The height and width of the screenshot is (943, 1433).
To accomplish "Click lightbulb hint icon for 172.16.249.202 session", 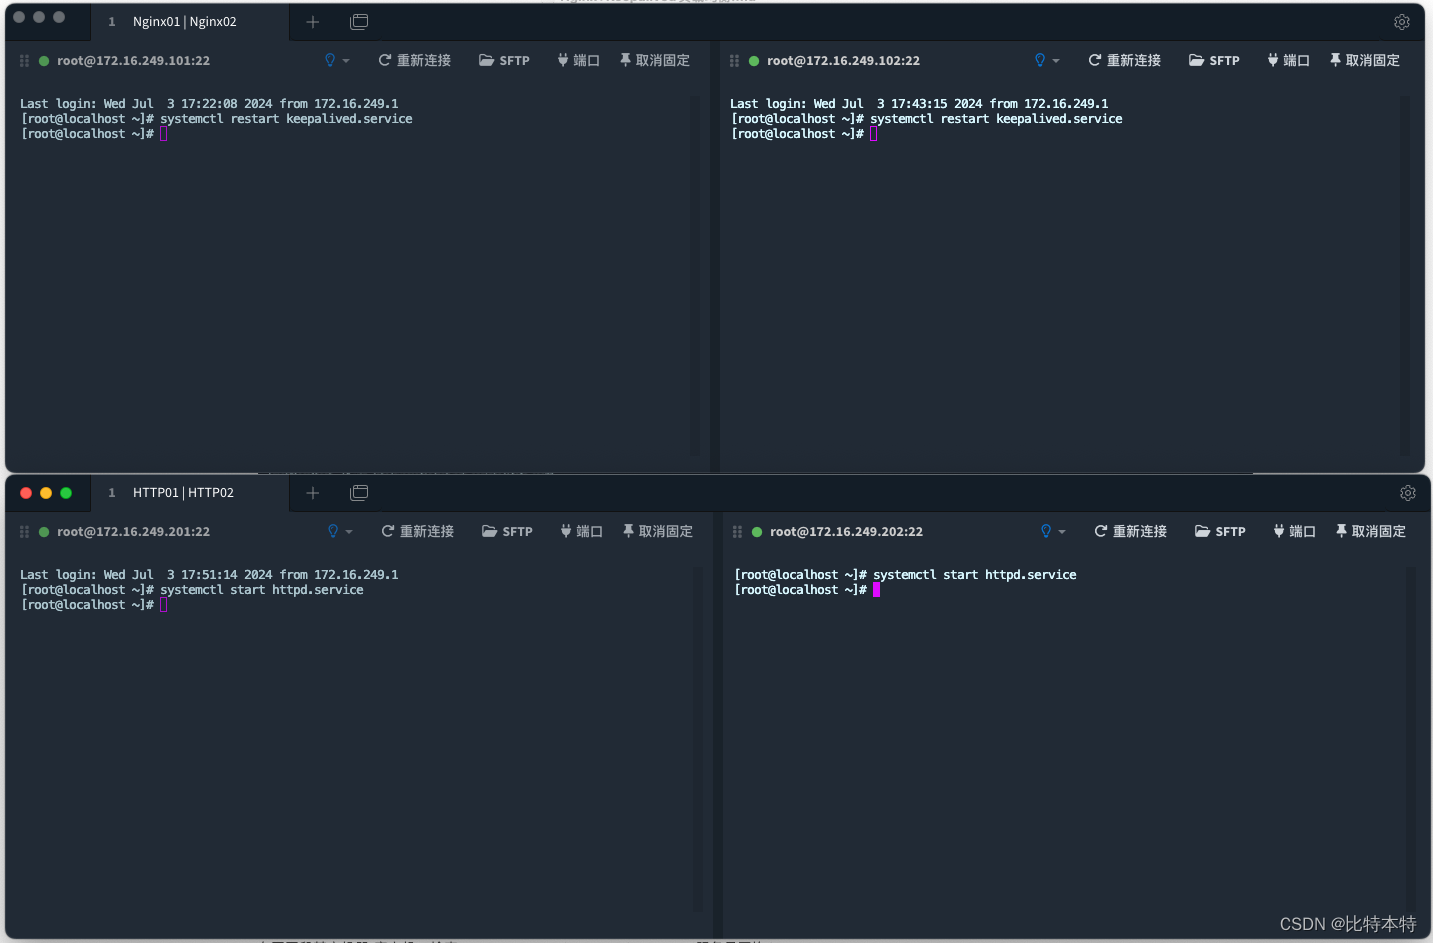I will 1046,531.
